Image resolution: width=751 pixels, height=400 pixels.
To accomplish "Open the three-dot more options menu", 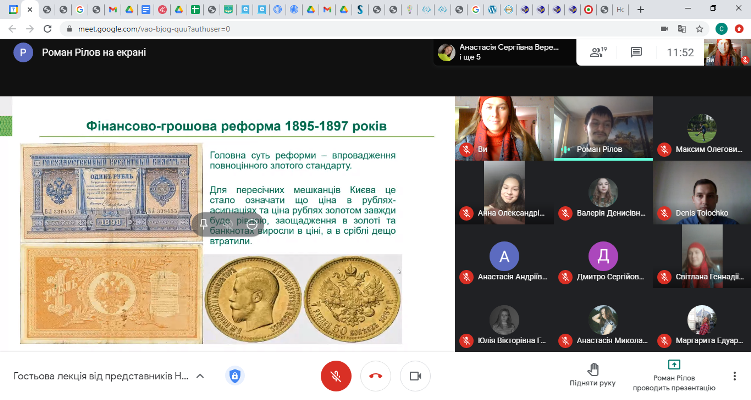I will tap(734, 376).
